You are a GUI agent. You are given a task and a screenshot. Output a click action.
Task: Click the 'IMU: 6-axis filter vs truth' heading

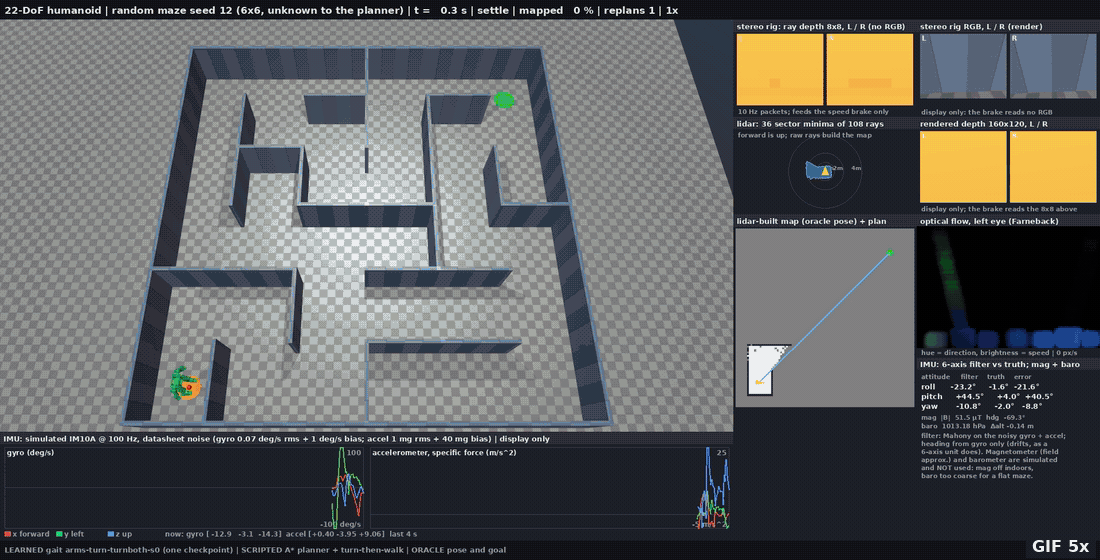[1000, 364]
